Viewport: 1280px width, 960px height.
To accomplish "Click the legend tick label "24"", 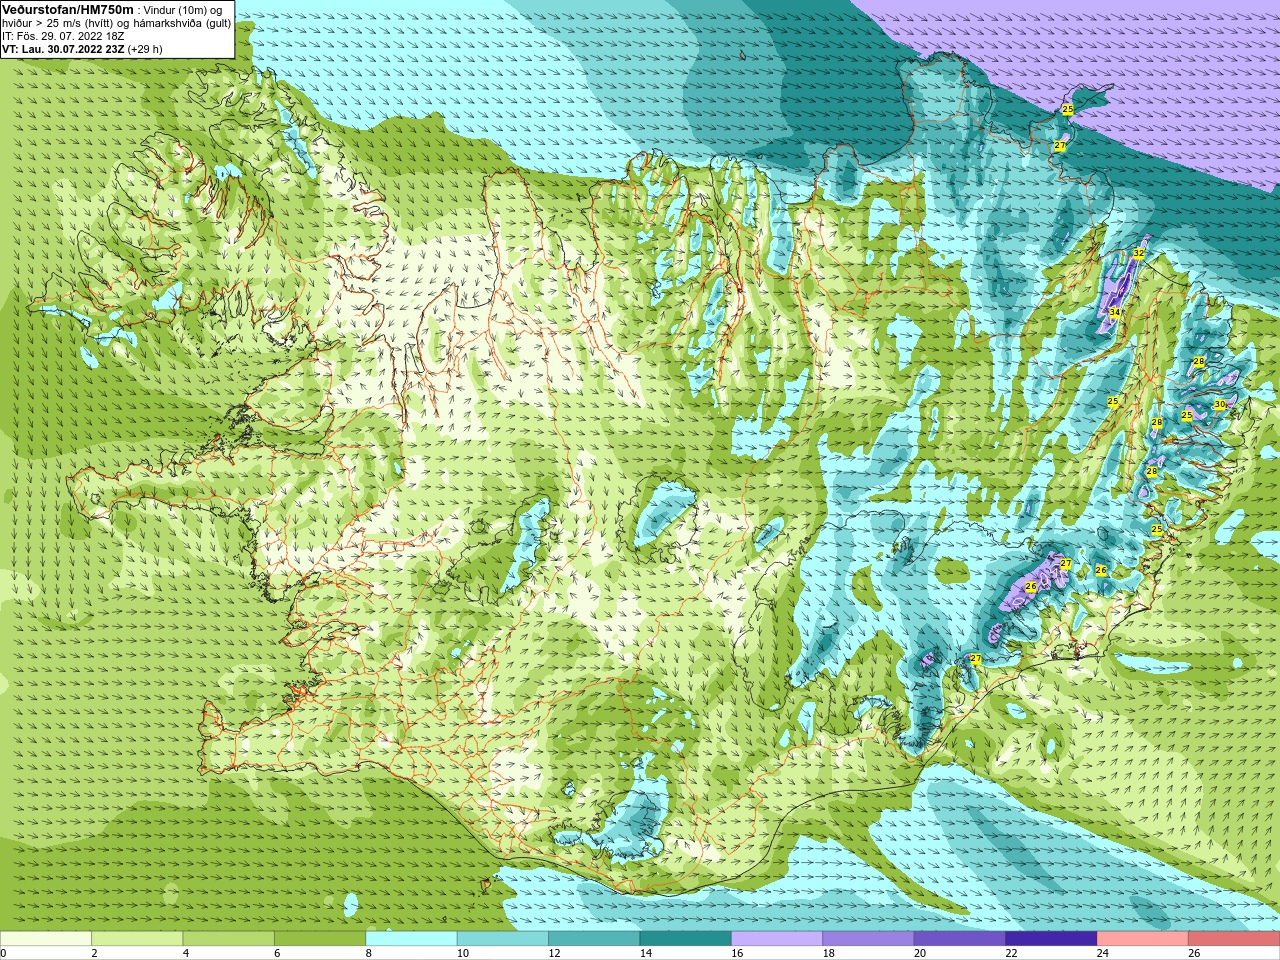I will pyautogui.click(x=1103, y=953).
